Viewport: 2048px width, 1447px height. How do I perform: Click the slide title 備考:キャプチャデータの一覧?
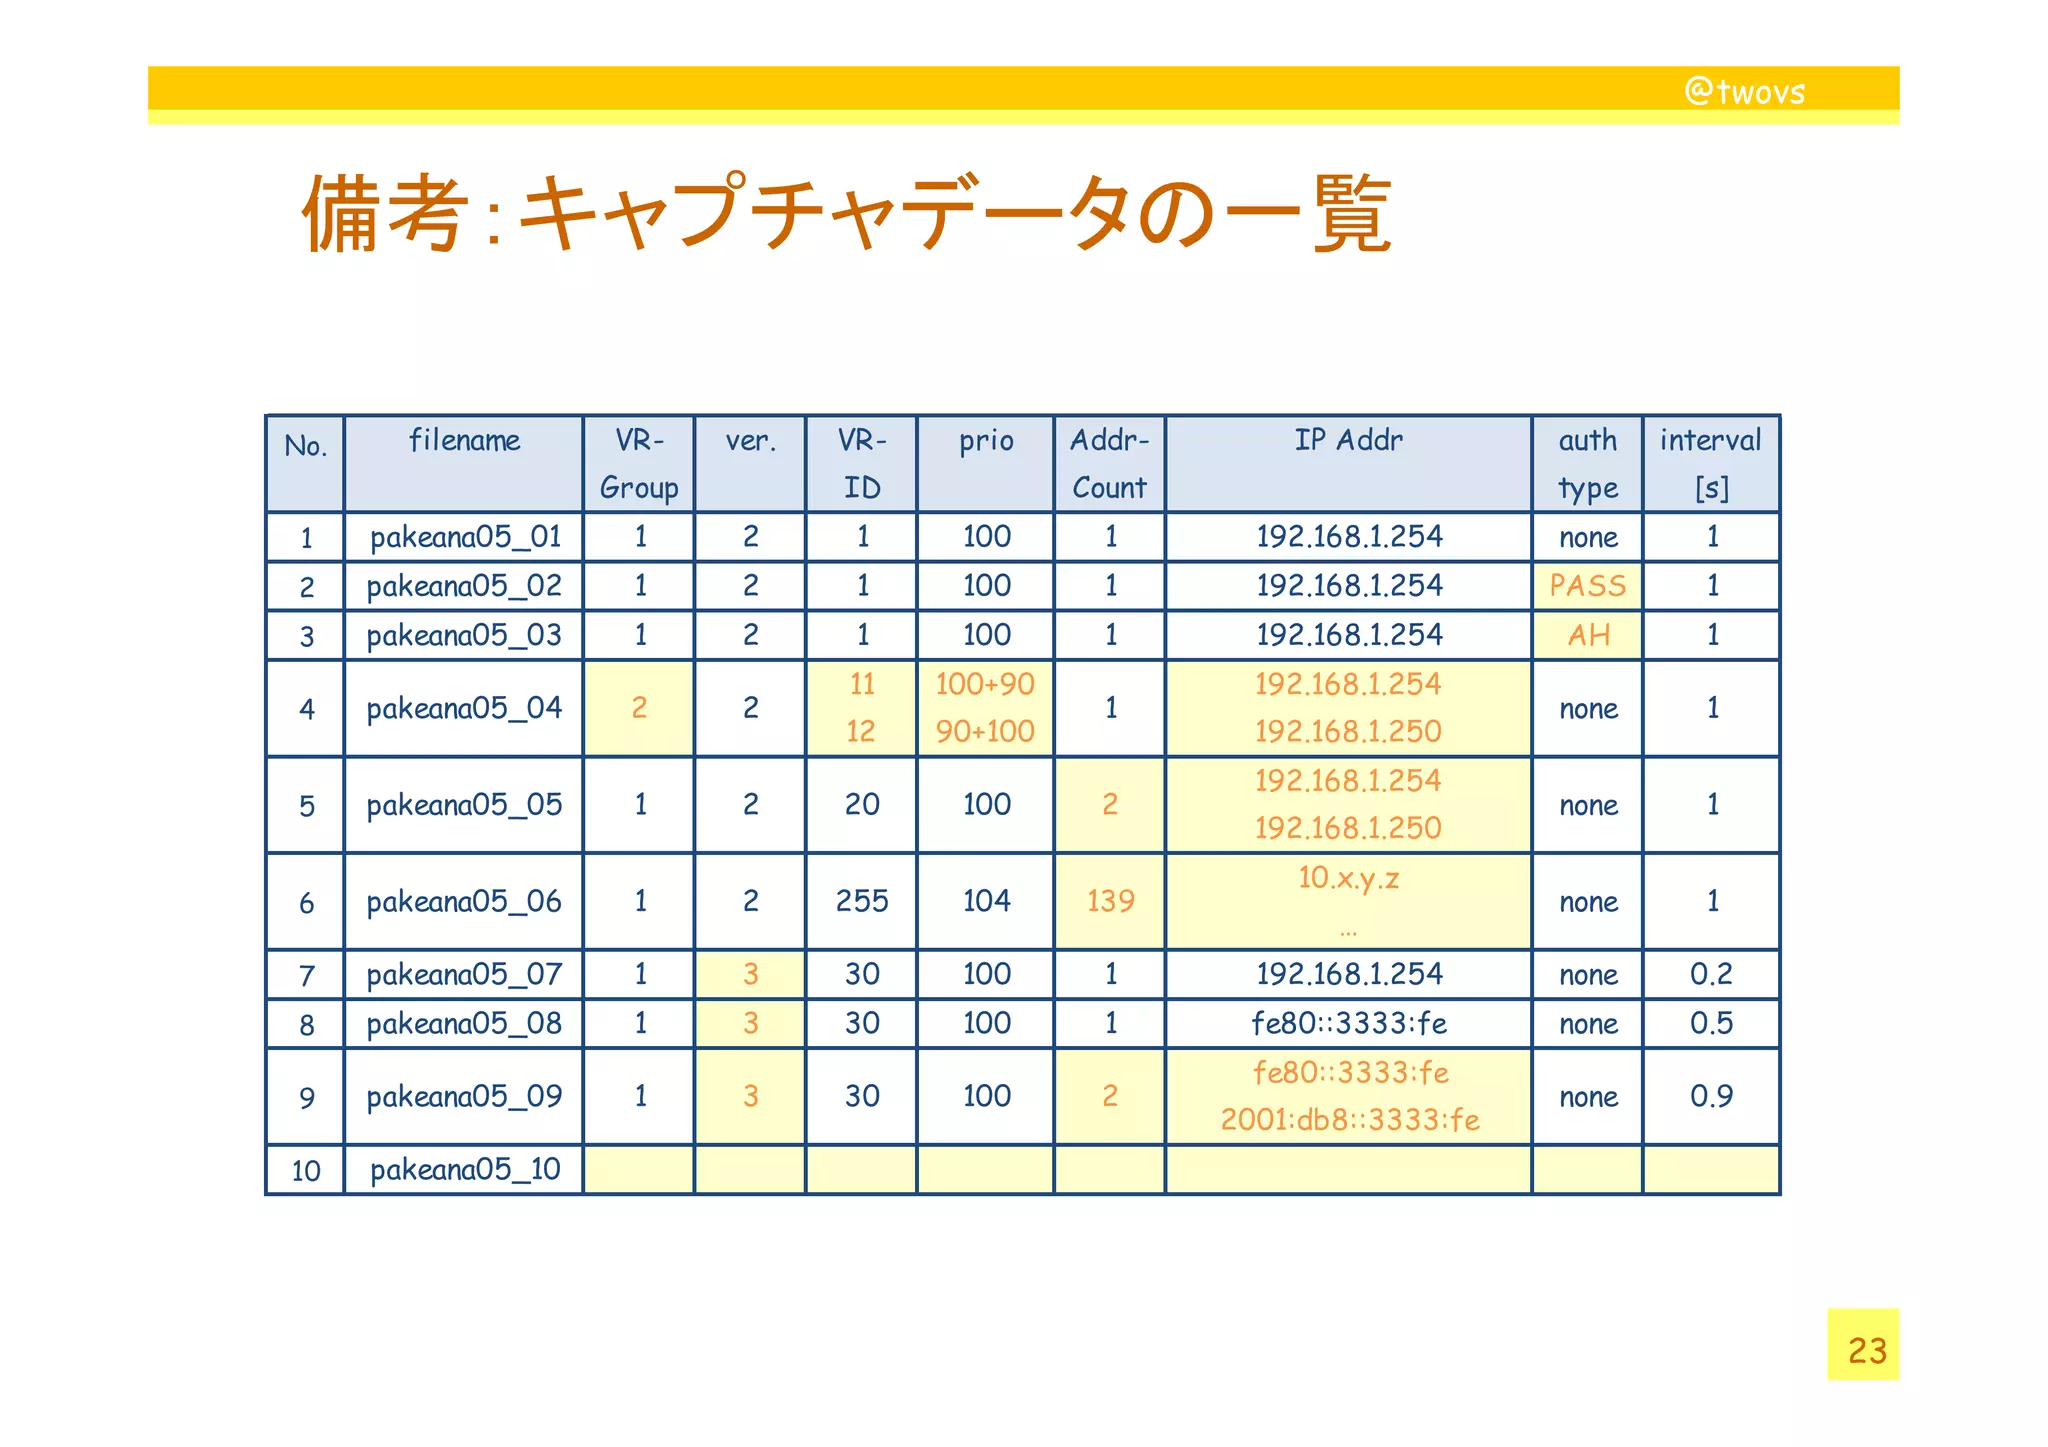846,213
